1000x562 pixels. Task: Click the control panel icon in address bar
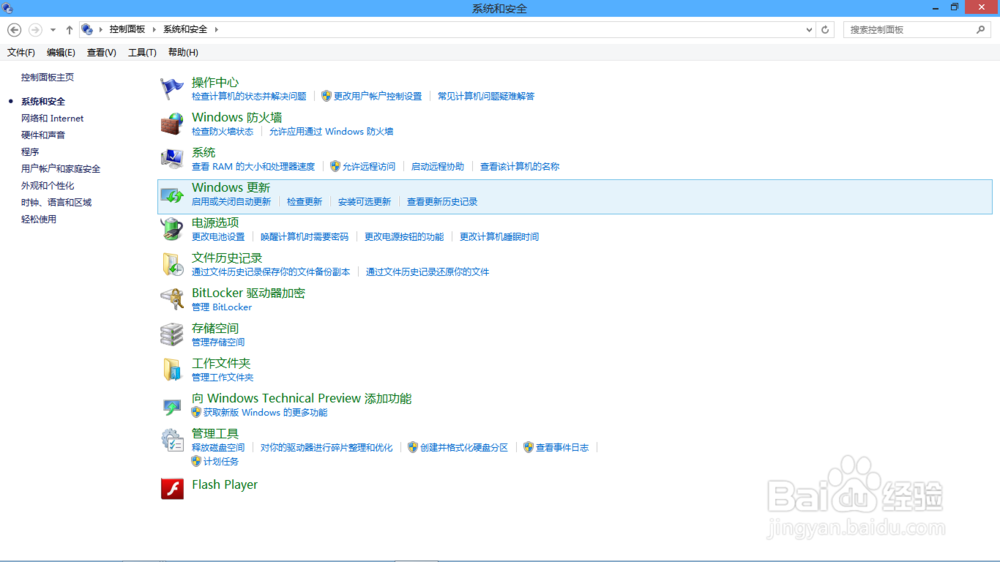click(87, 29)
